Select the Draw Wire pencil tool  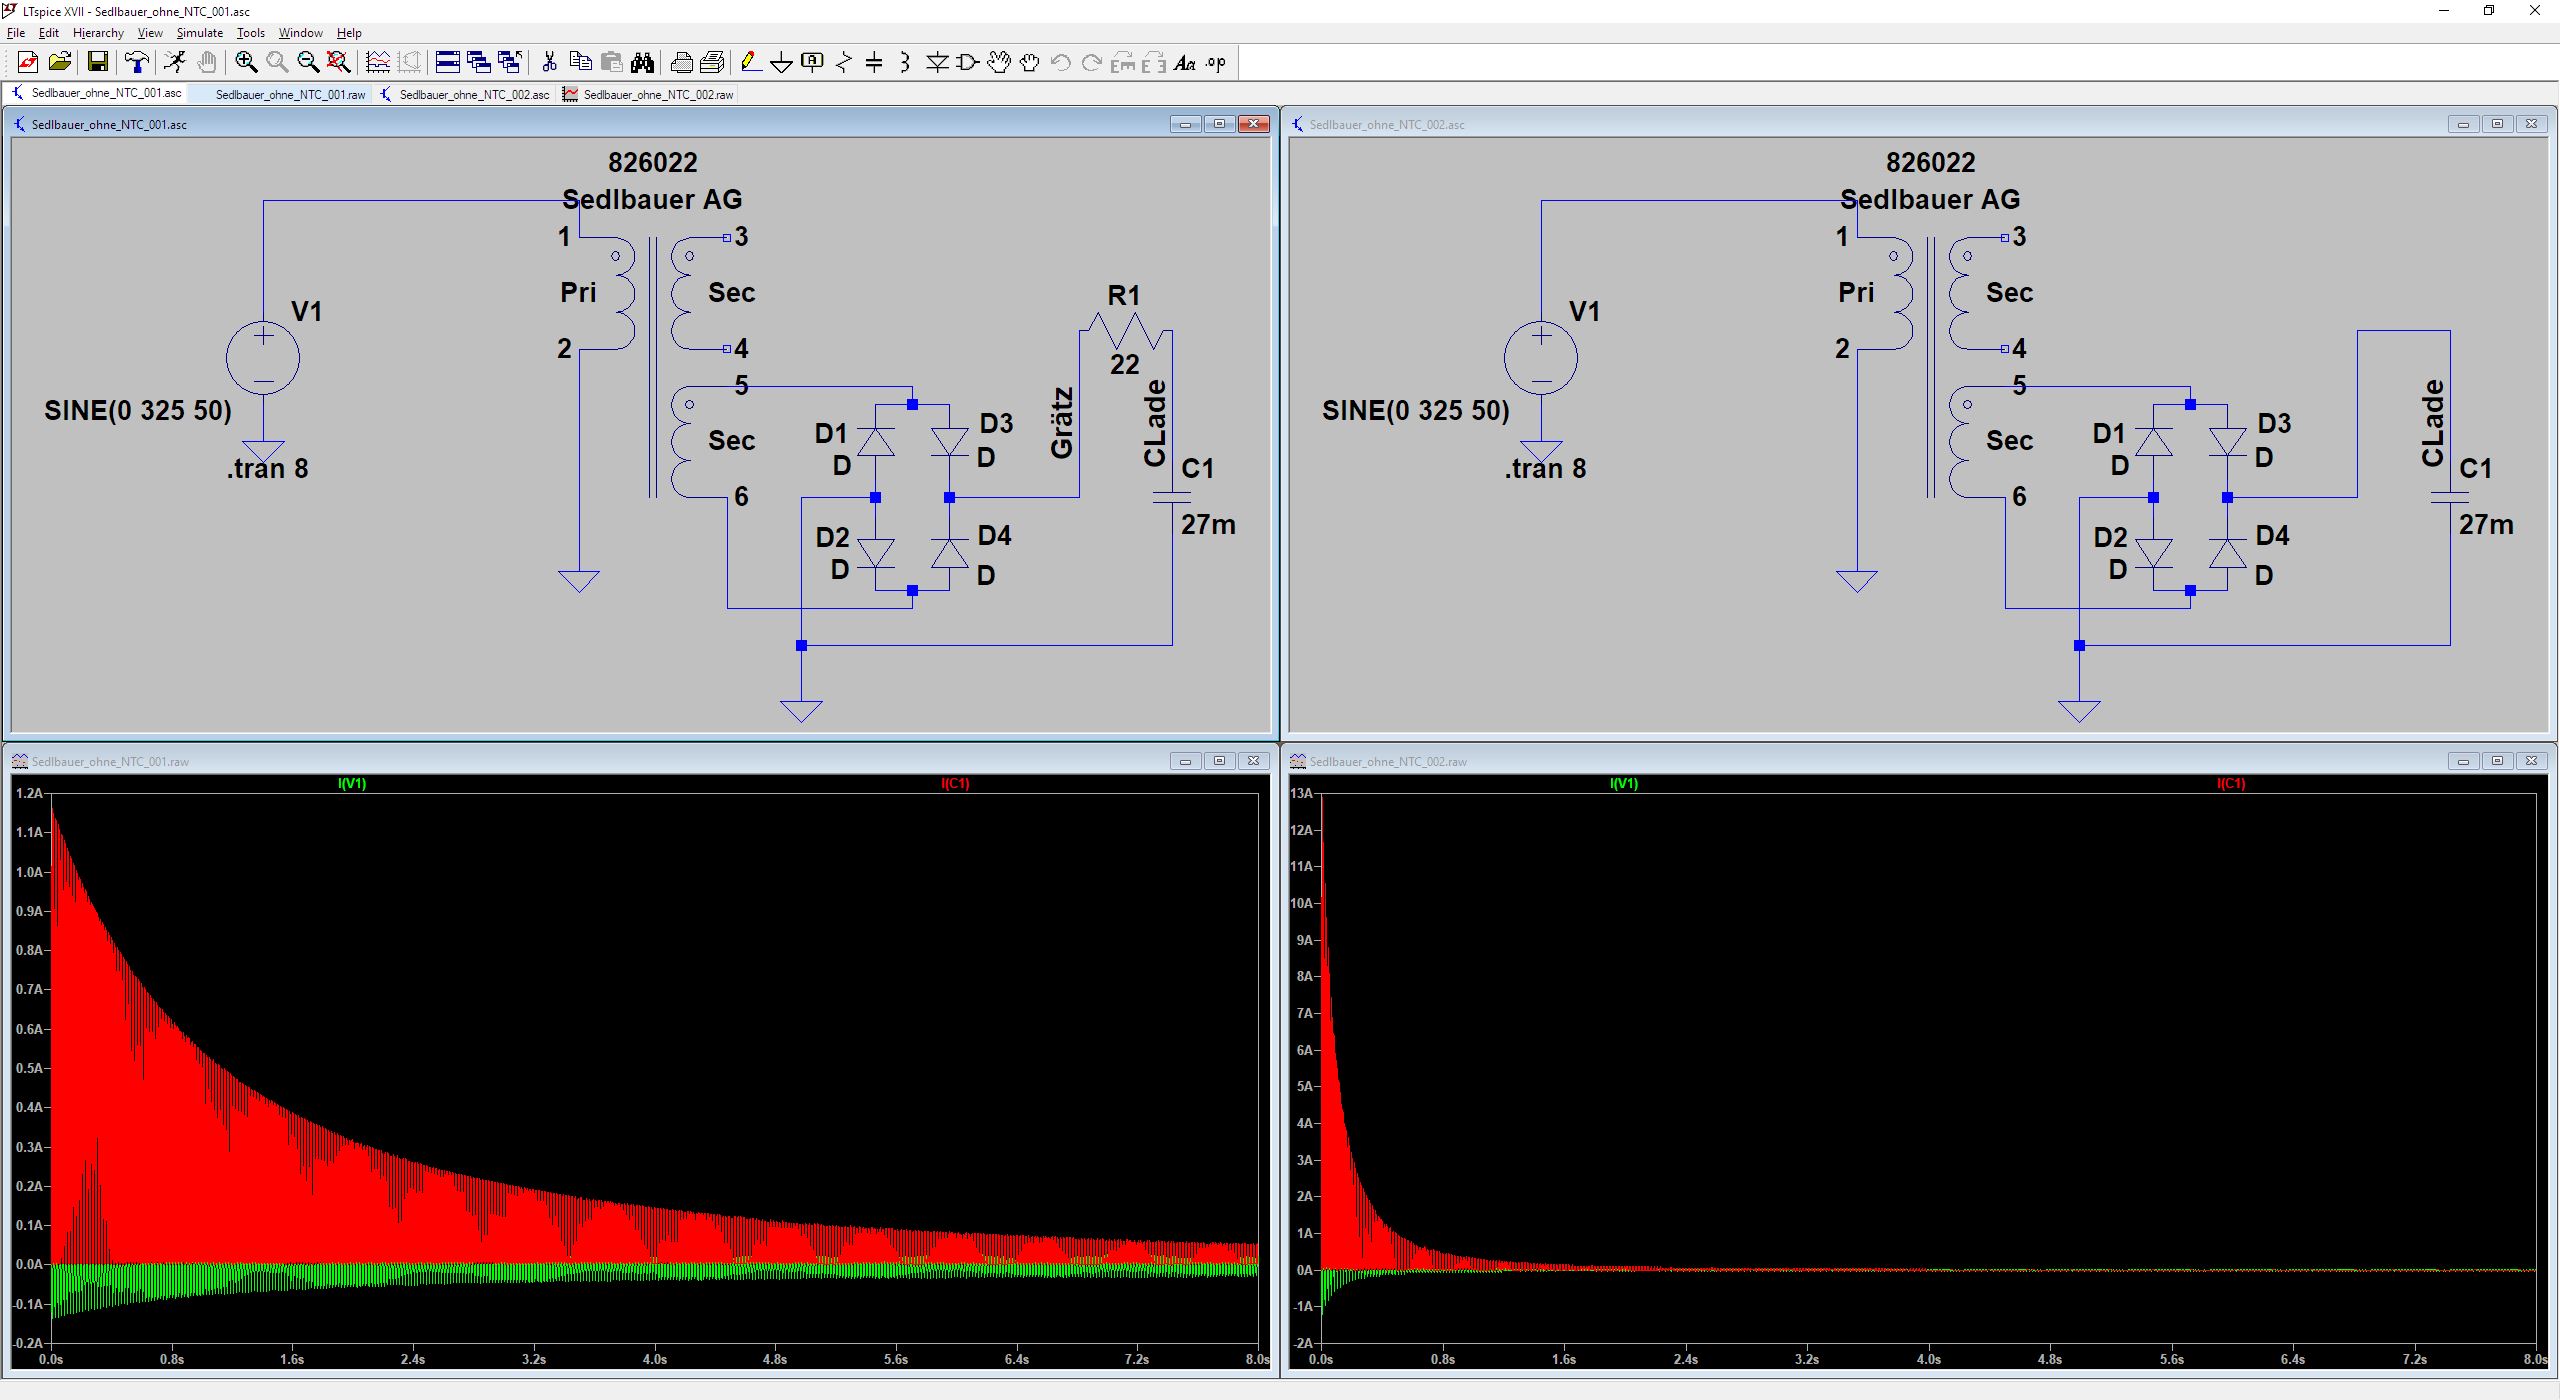(x=751, y=63)
